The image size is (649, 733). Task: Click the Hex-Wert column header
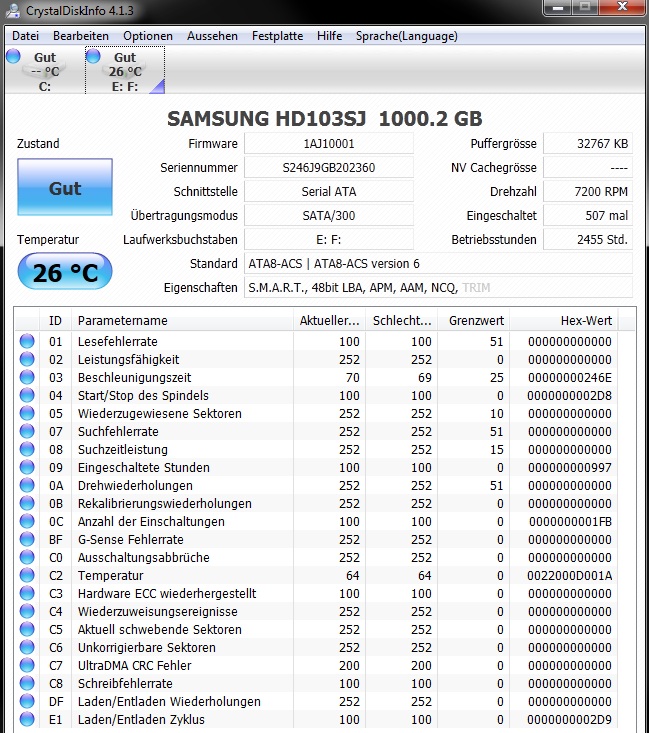[564, 320]
